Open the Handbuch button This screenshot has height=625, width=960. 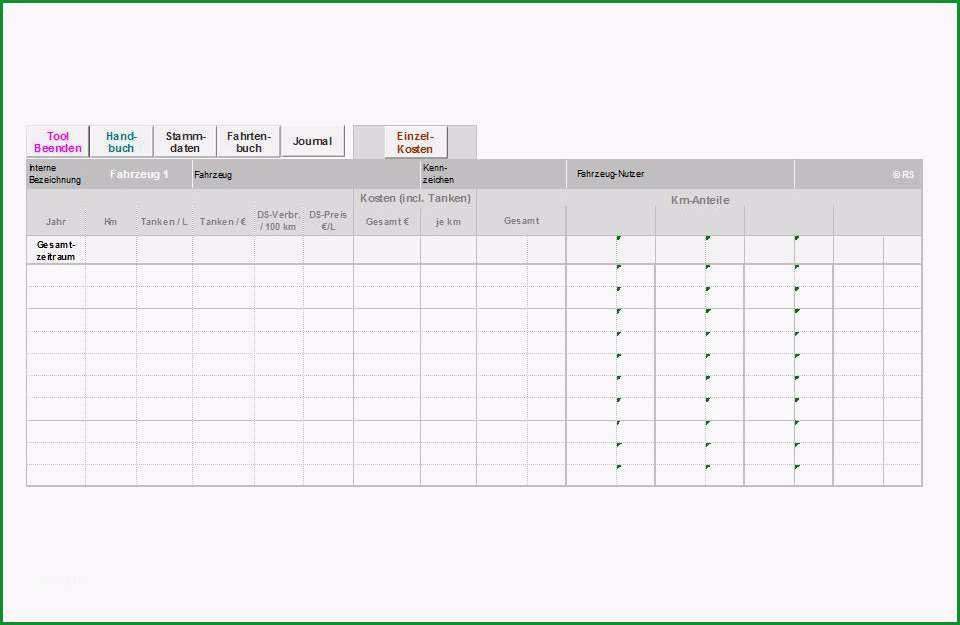[121, 142]
